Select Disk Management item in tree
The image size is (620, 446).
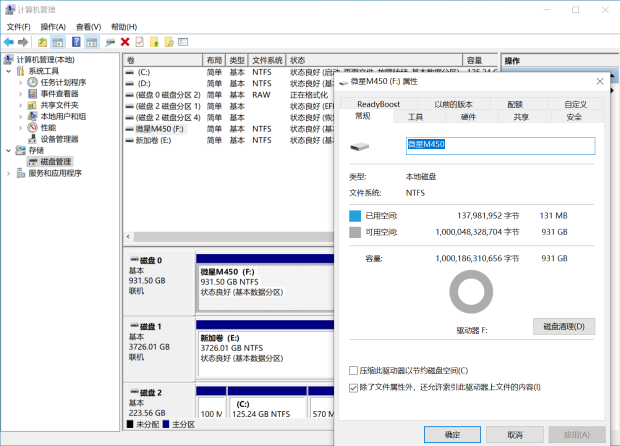point(50,161)
